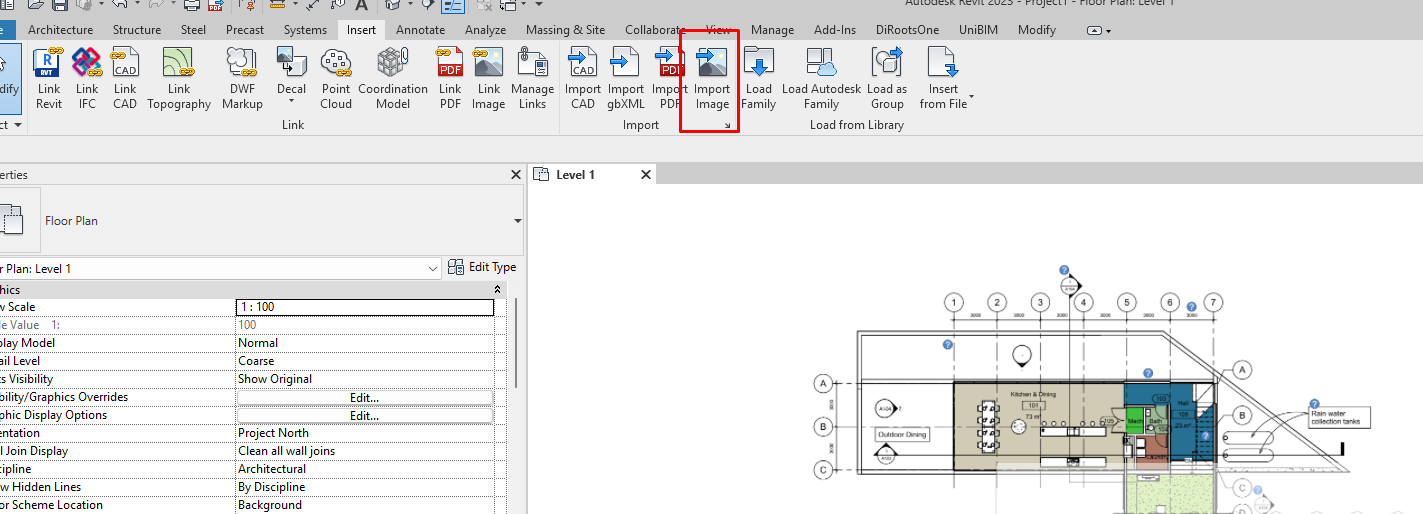Open the Link Revit tool
Image resolution: width=1423 pixels, height=514 pixels.
click(48, 78)
